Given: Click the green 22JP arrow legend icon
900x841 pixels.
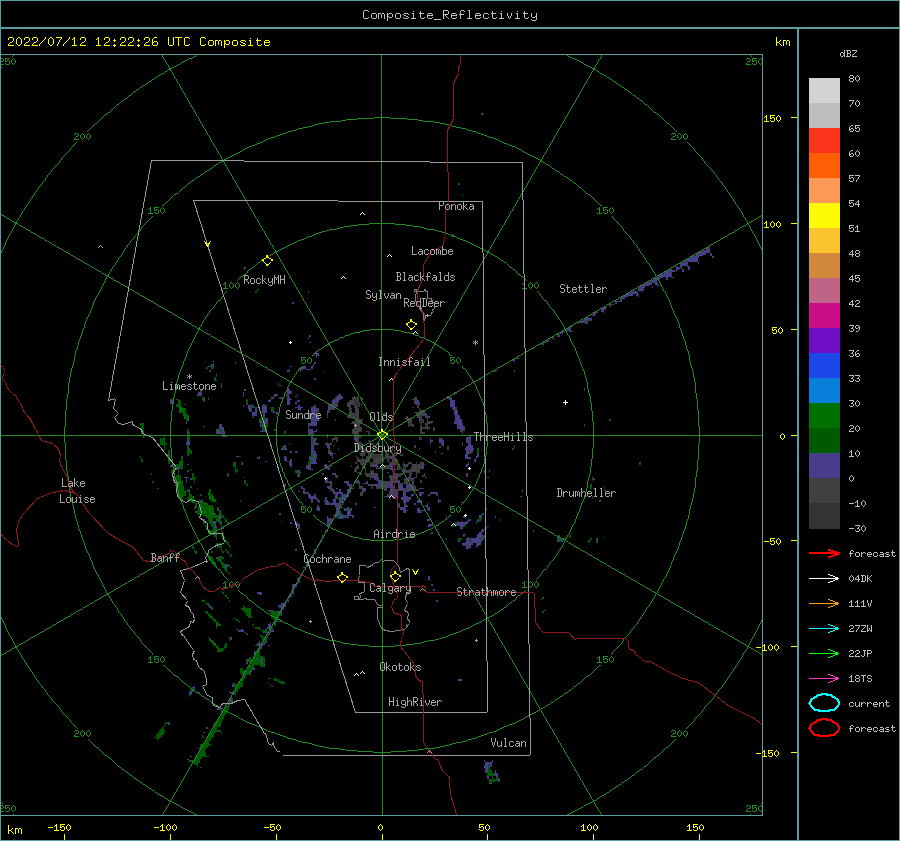Looking at the screenshot, I should (824, 653).
